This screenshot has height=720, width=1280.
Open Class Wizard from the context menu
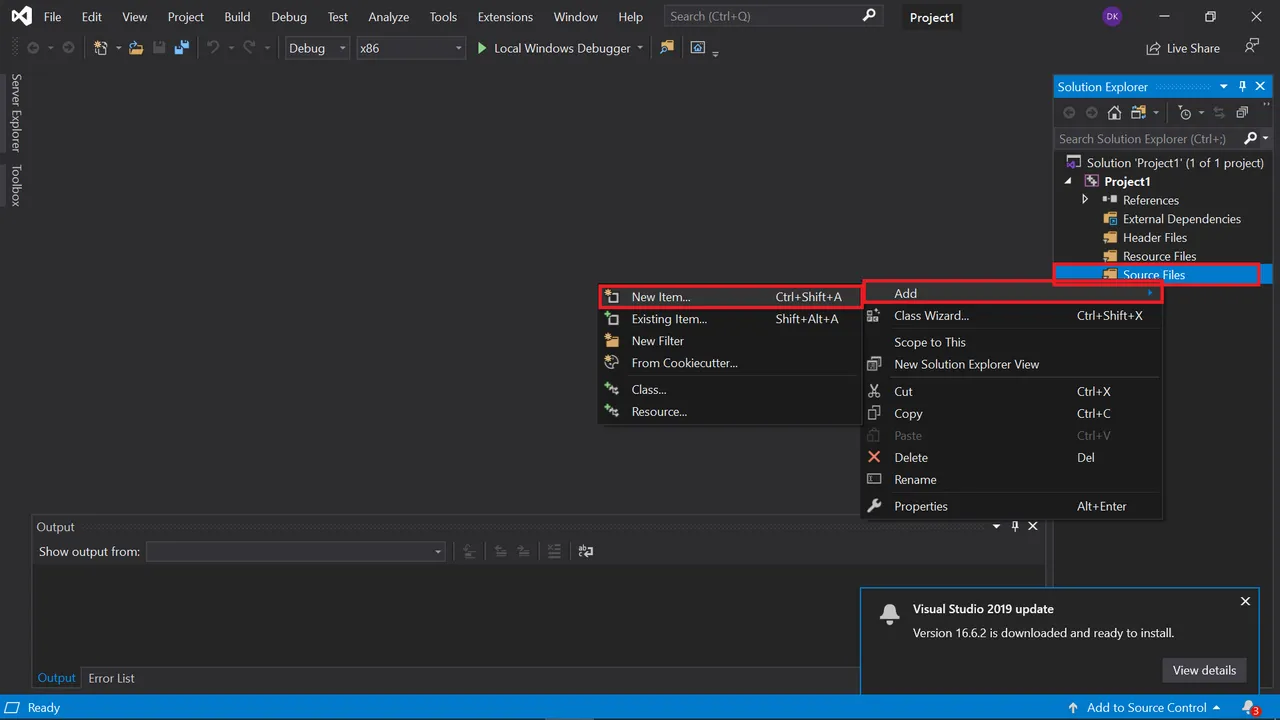click(x=1012, y=316)
